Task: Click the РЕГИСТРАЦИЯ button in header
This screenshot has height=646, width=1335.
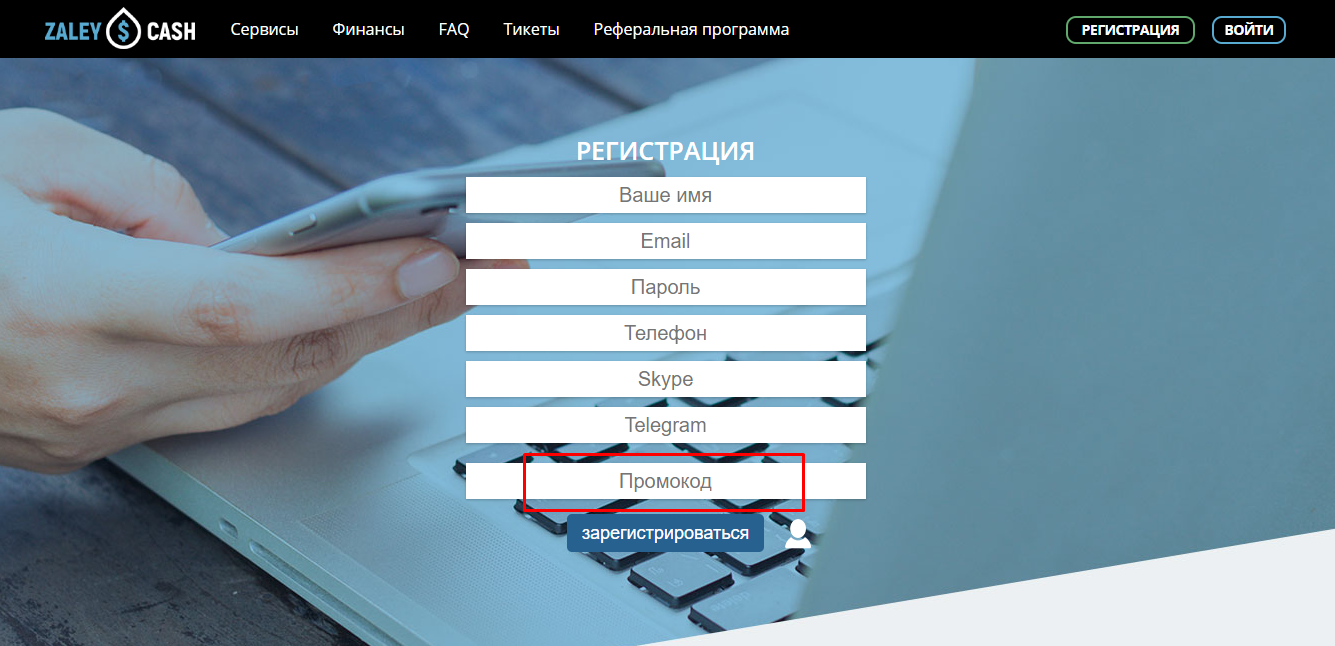Action: (1130, 30)
